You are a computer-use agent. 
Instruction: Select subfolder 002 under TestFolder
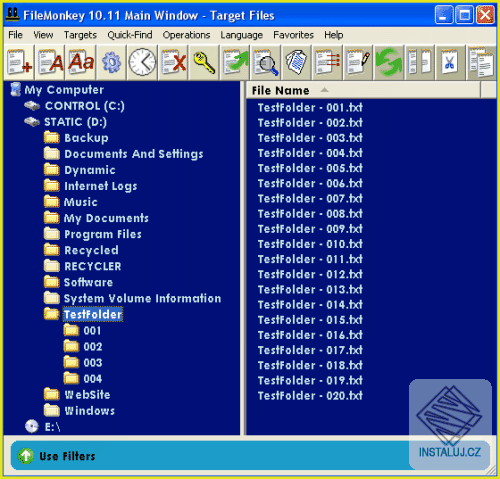(x=93, y=347)
